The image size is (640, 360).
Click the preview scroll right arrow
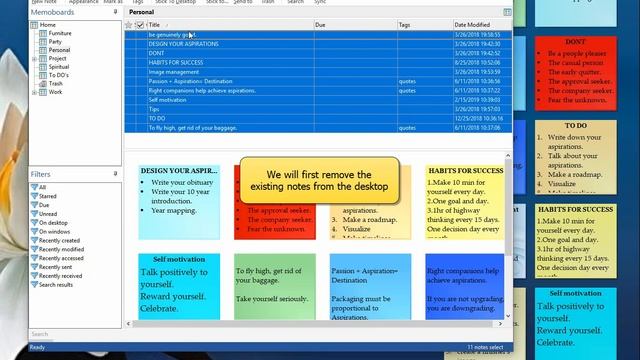500,324
